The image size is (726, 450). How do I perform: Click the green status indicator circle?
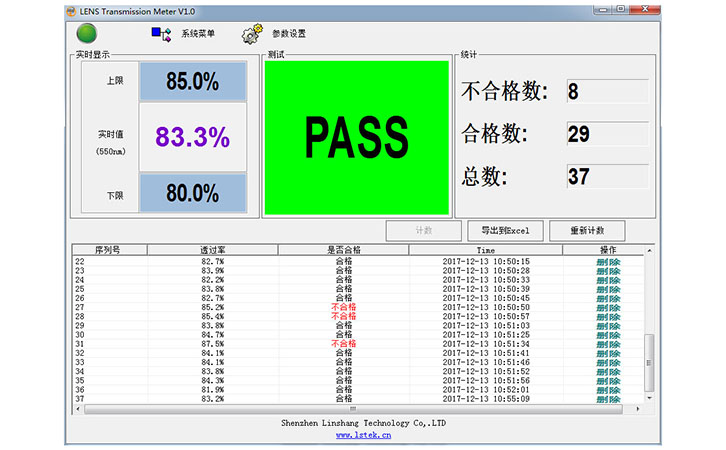click(86, 33)
